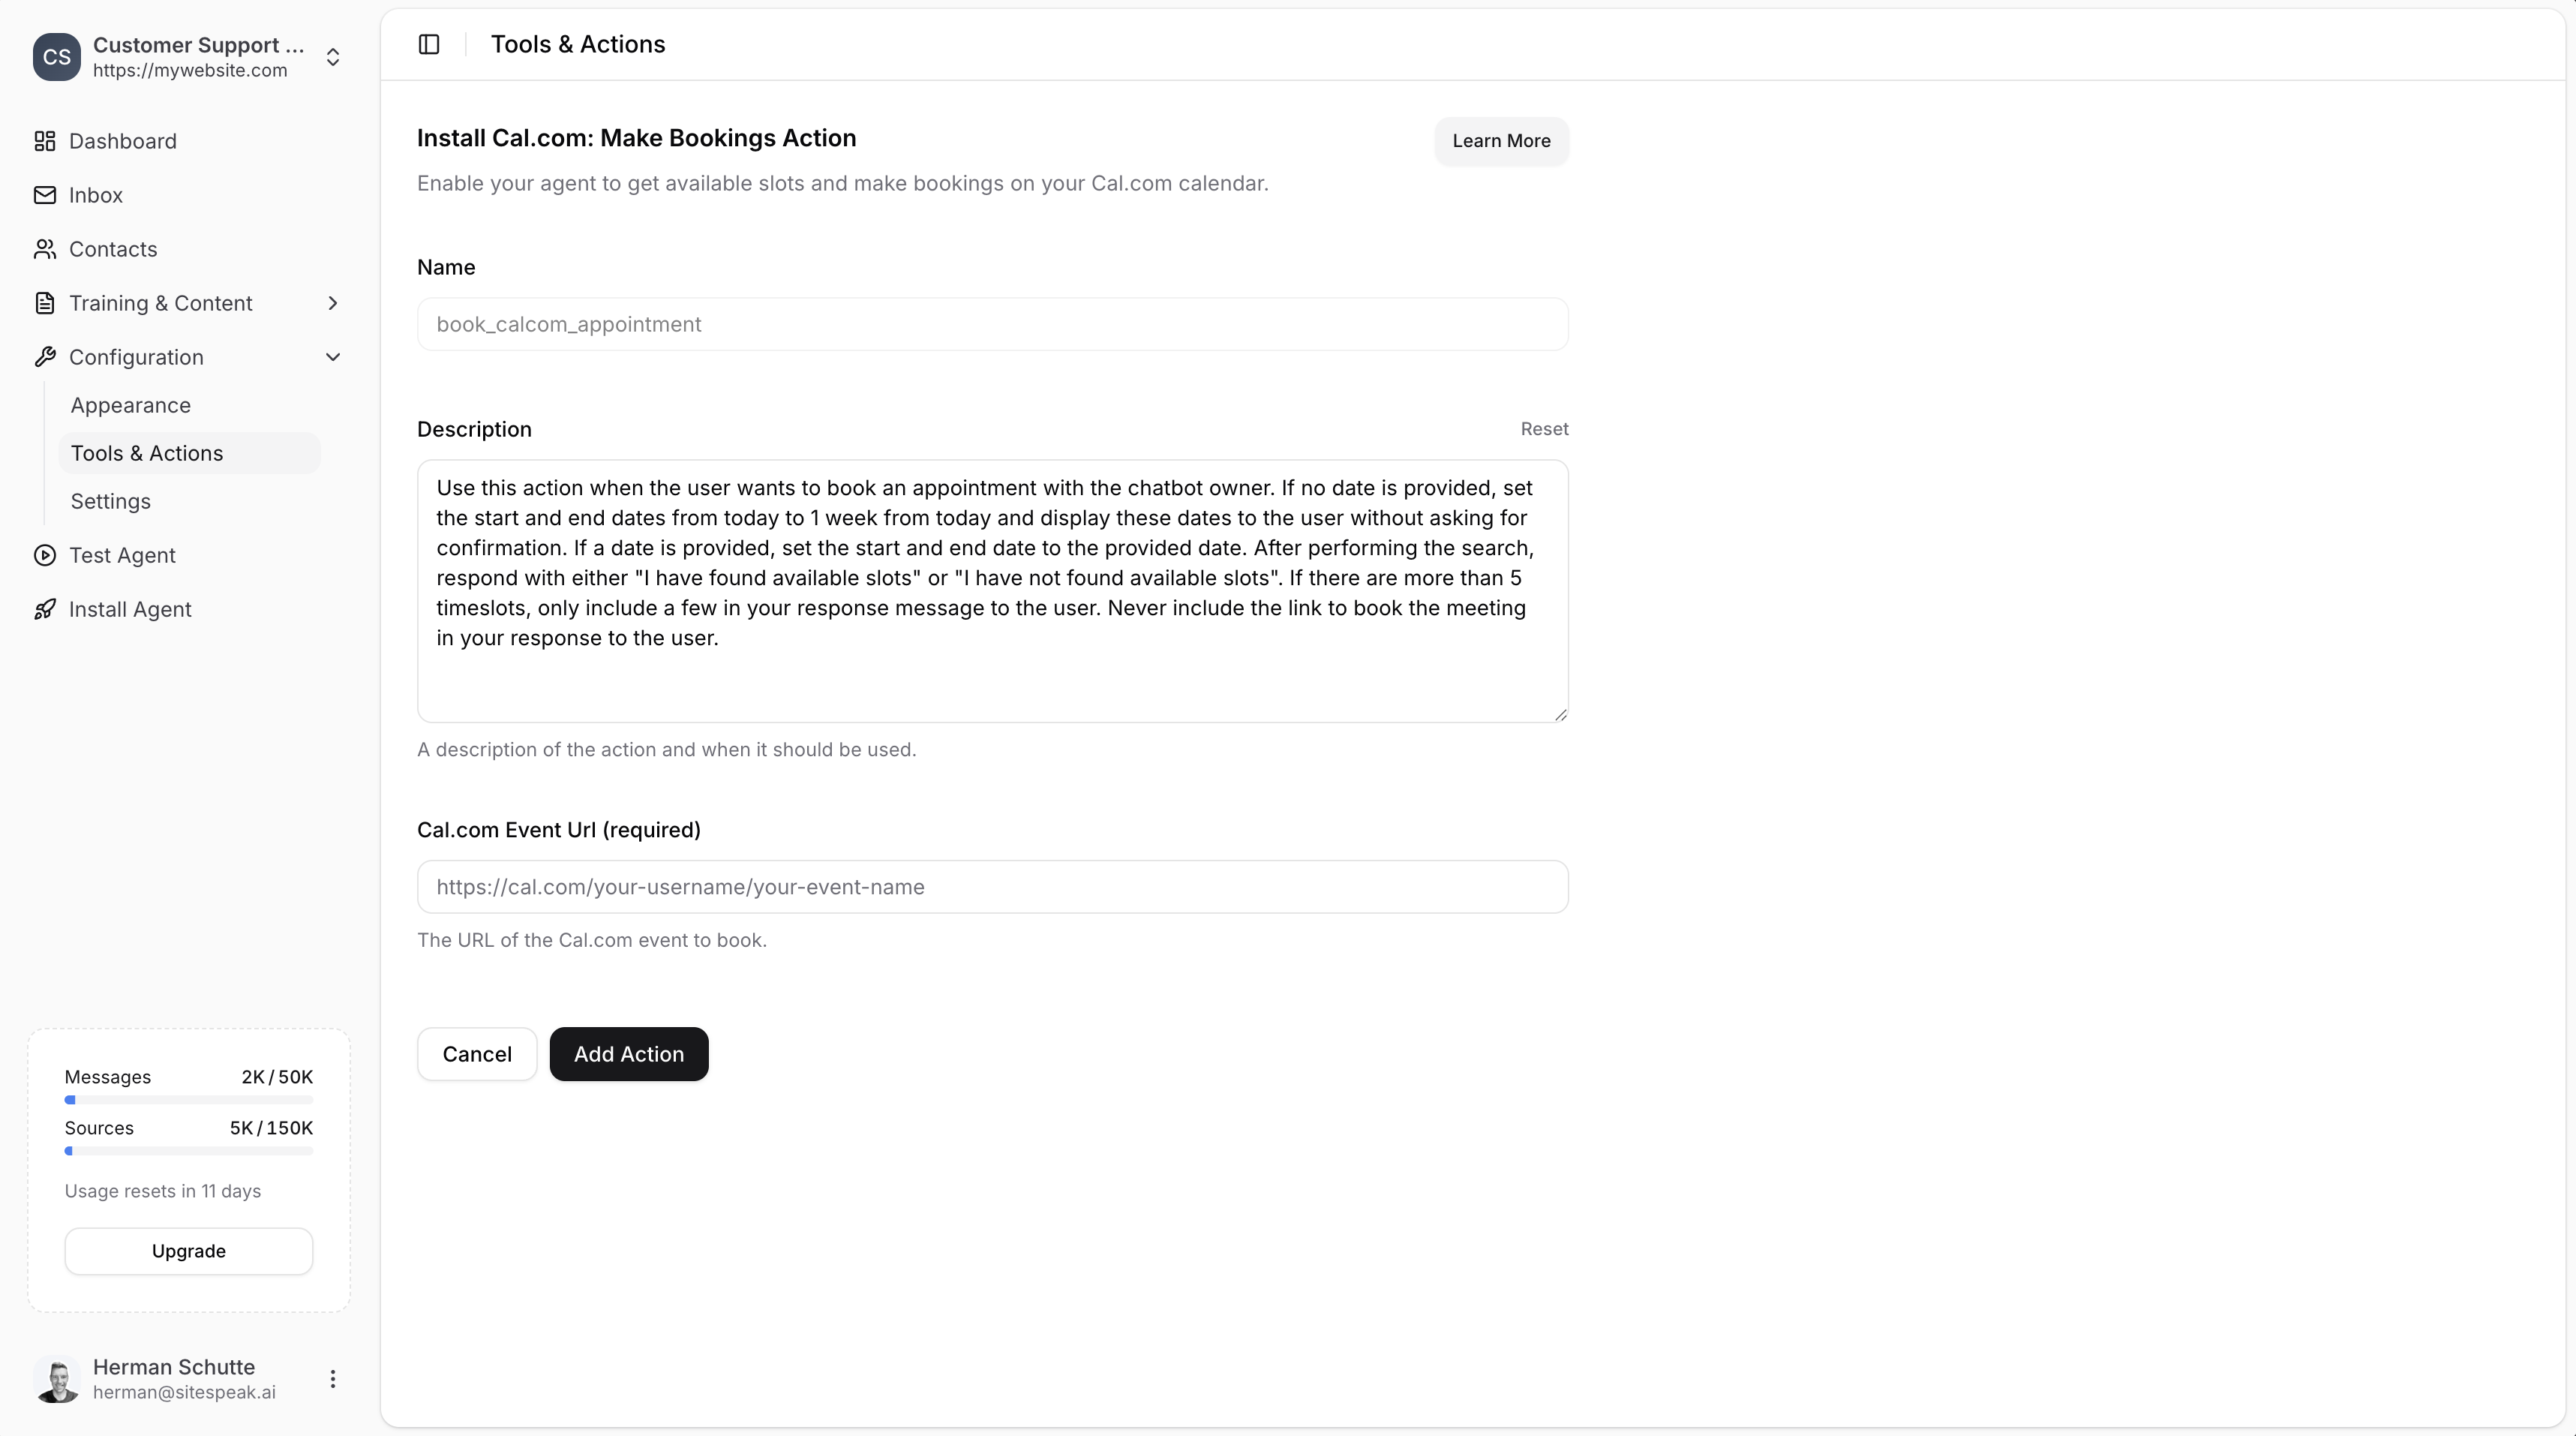Select the Inbox envelope icon

click(x=45, y=195)
